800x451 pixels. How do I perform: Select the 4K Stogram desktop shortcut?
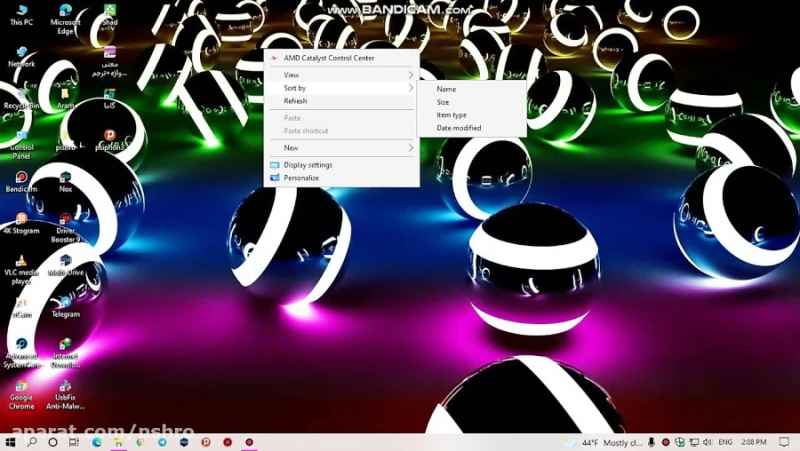click(21, 224)
